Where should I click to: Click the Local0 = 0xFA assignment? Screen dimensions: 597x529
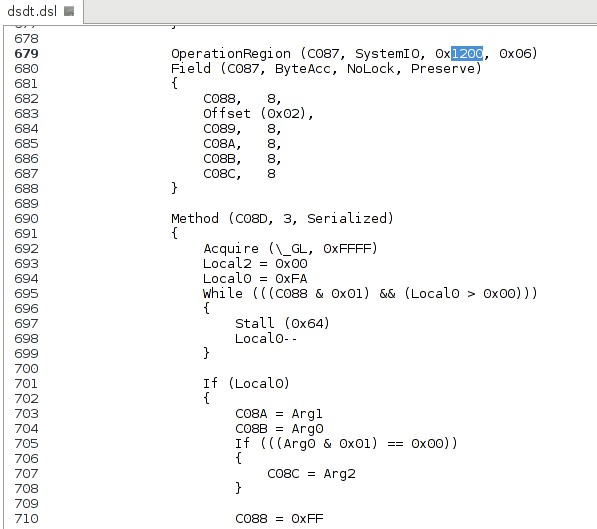tap(255, 279)
